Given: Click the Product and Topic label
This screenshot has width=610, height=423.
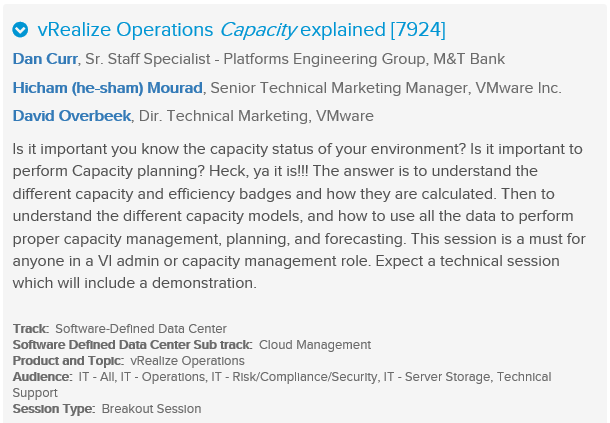Looking at the screenshot, I should (67, 361).
